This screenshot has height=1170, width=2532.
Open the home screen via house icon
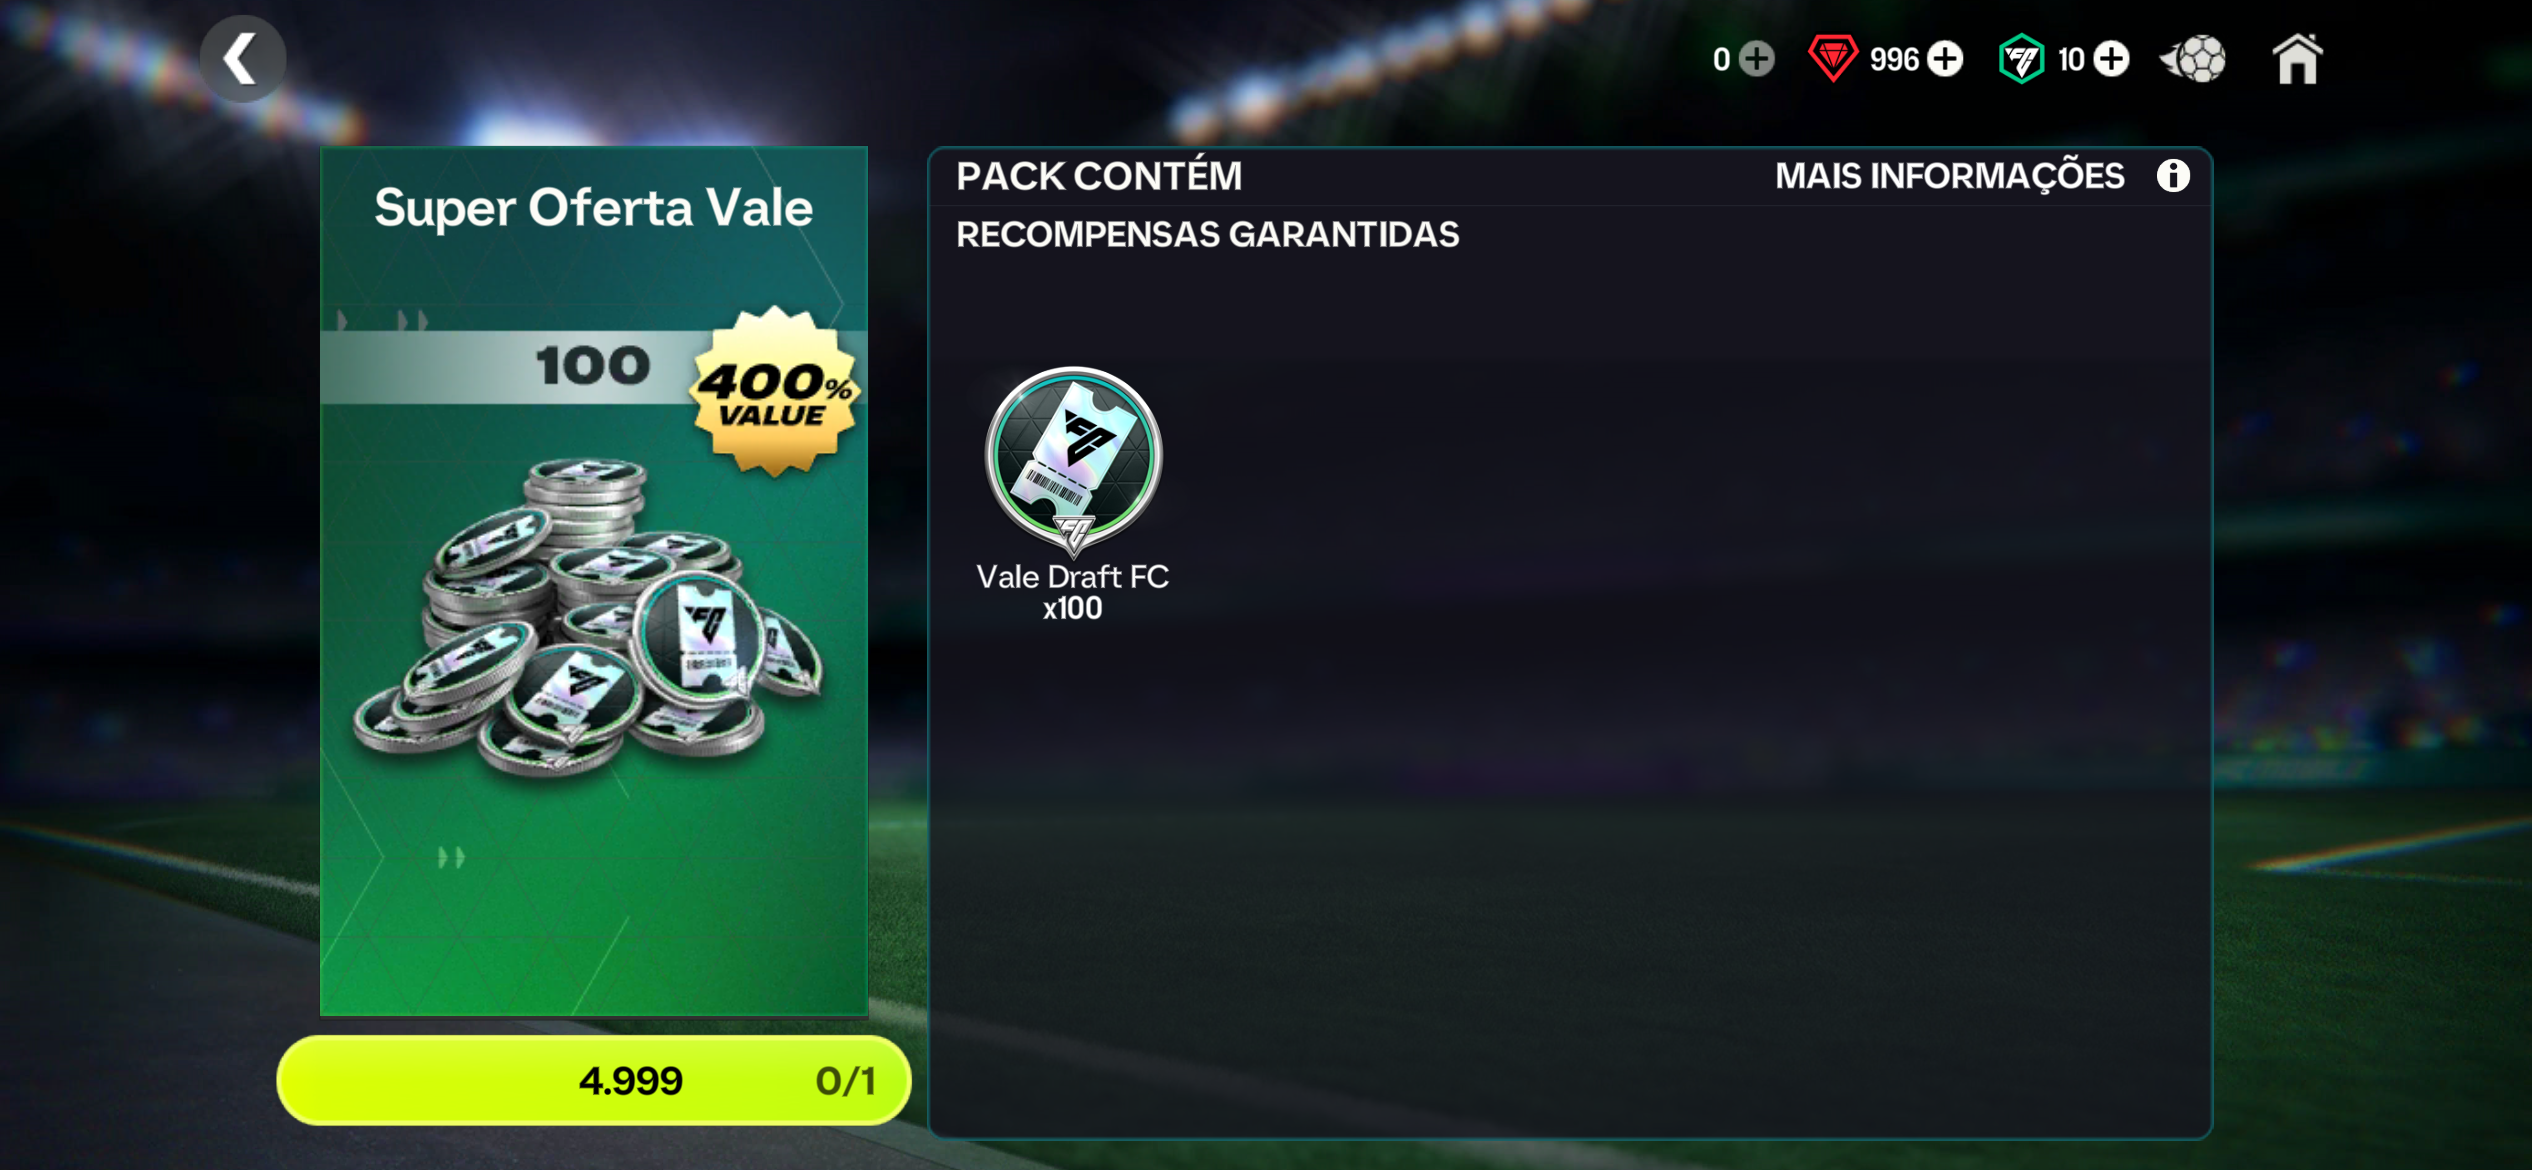coord(2296,59)
